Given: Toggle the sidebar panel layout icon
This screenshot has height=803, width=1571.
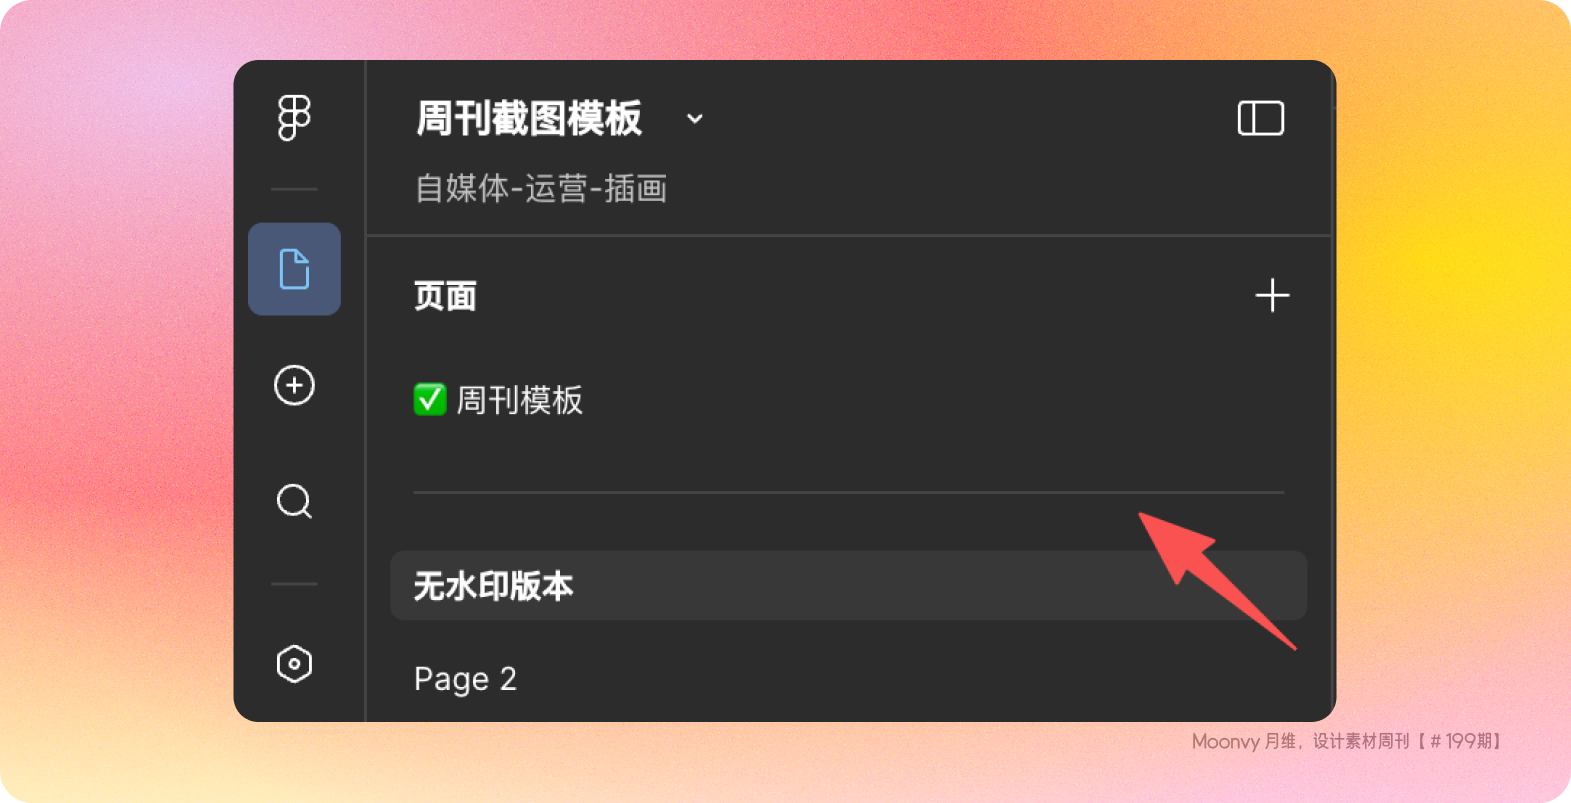Looking at the screenshot, I should [x=1260, y=118].
